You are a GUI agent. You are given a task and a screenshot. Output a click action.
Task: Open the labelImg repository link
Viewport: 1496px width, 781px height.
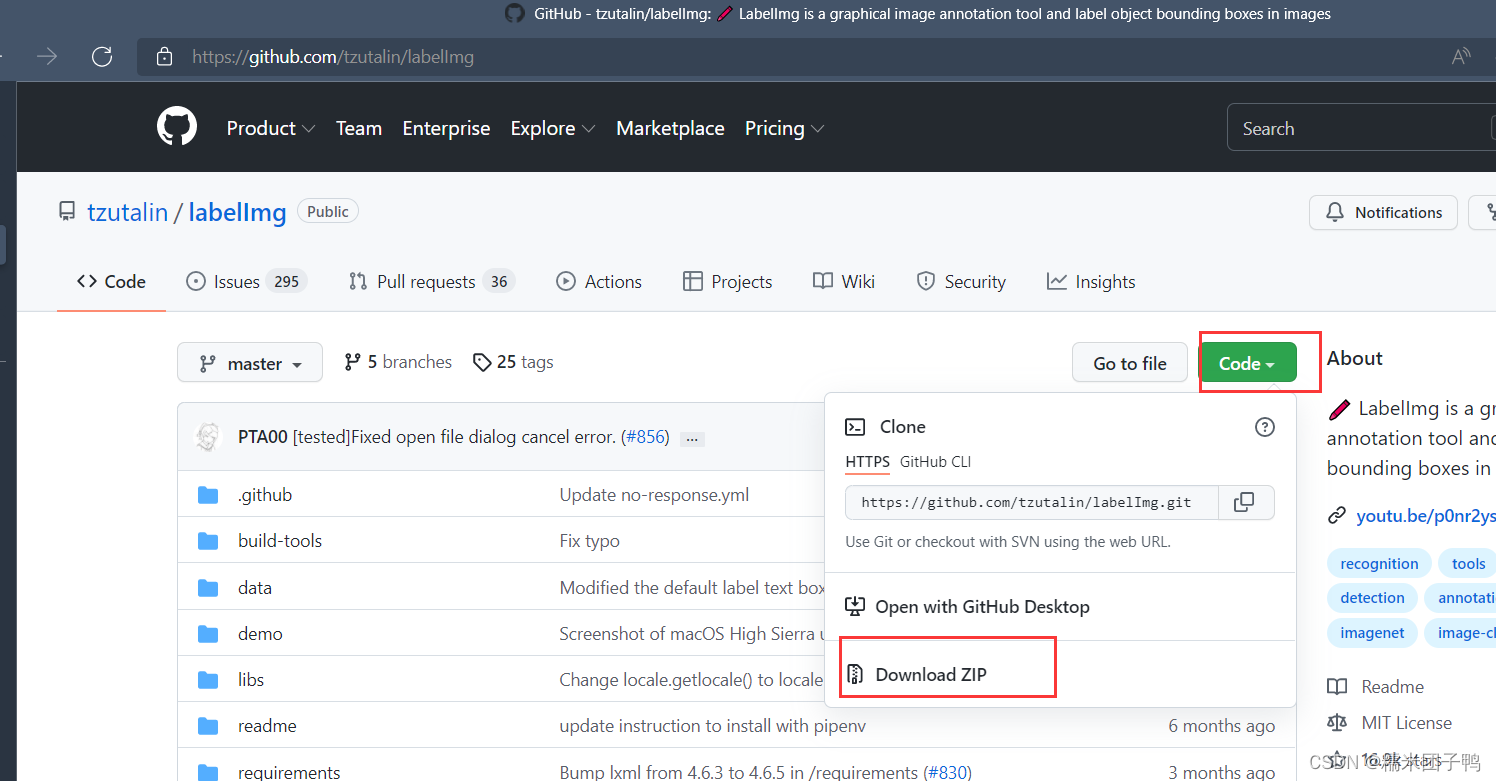click(237, 212)
